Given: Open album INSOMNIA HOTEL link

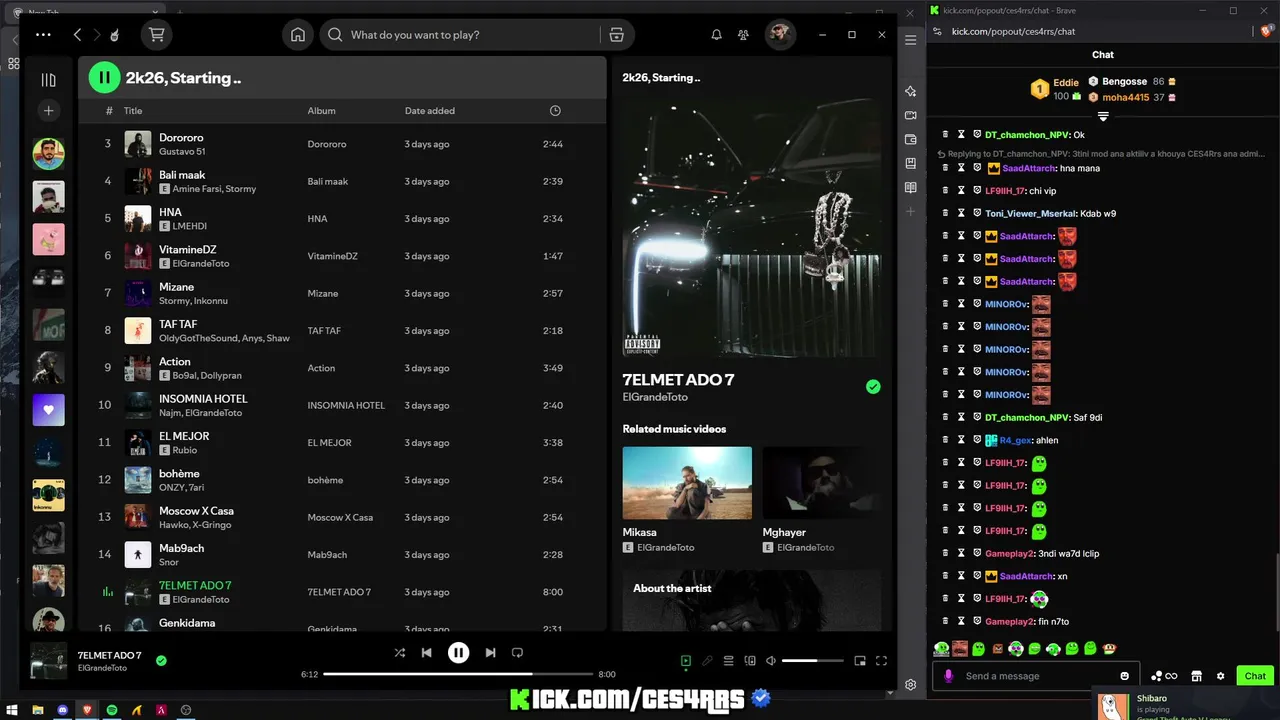Looking at the screenshot, I should [x=346, y=405].
